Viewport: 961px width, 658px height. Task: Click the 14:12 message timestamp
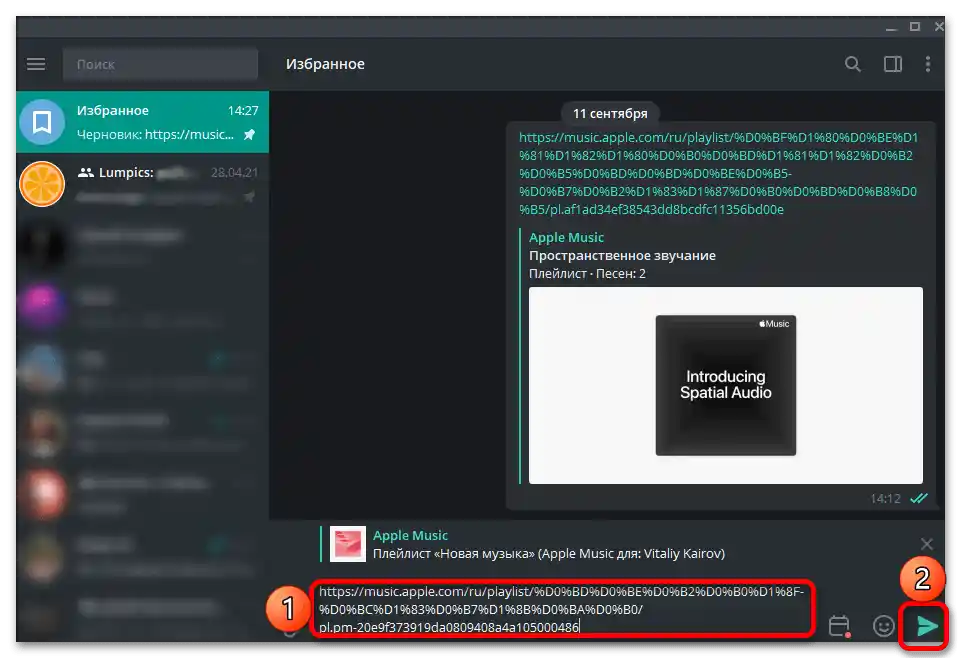[x=885, y=499]
